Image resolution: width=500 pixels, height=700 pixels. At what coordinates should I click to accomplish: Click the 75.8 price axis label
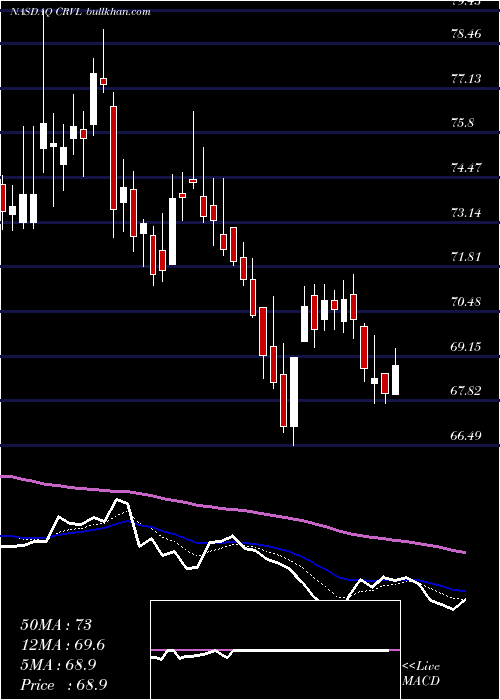[x=462, y=123]
